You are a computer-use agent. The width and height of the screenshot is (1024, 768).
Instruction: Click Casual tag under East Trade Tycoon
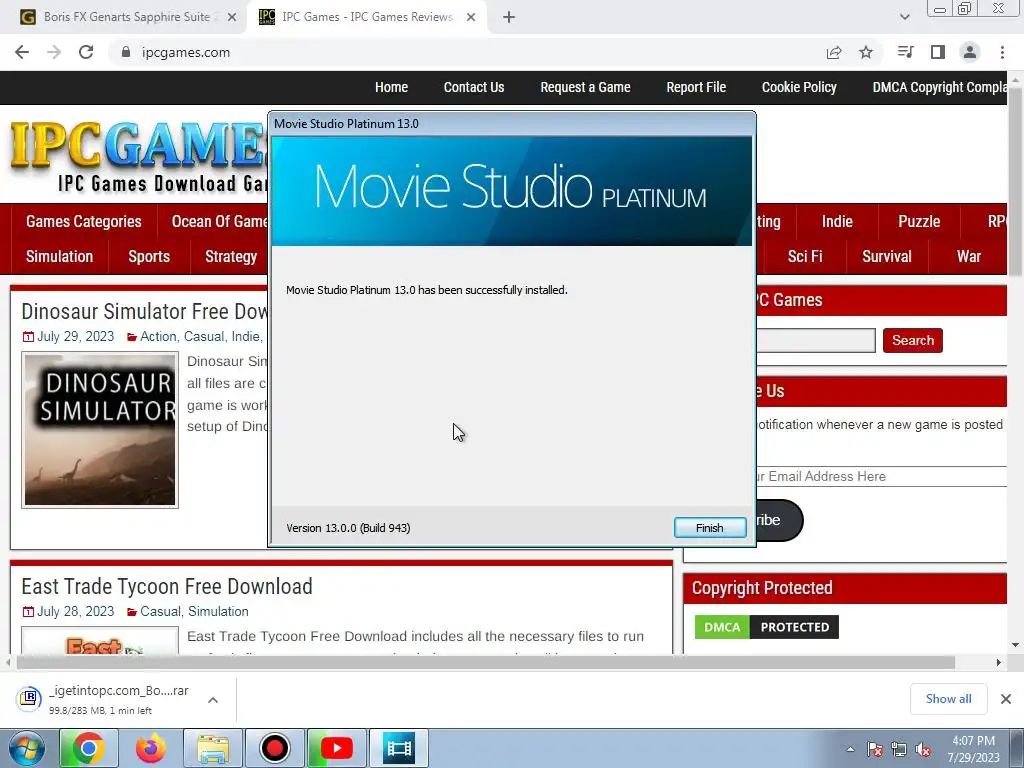[160, 611]
